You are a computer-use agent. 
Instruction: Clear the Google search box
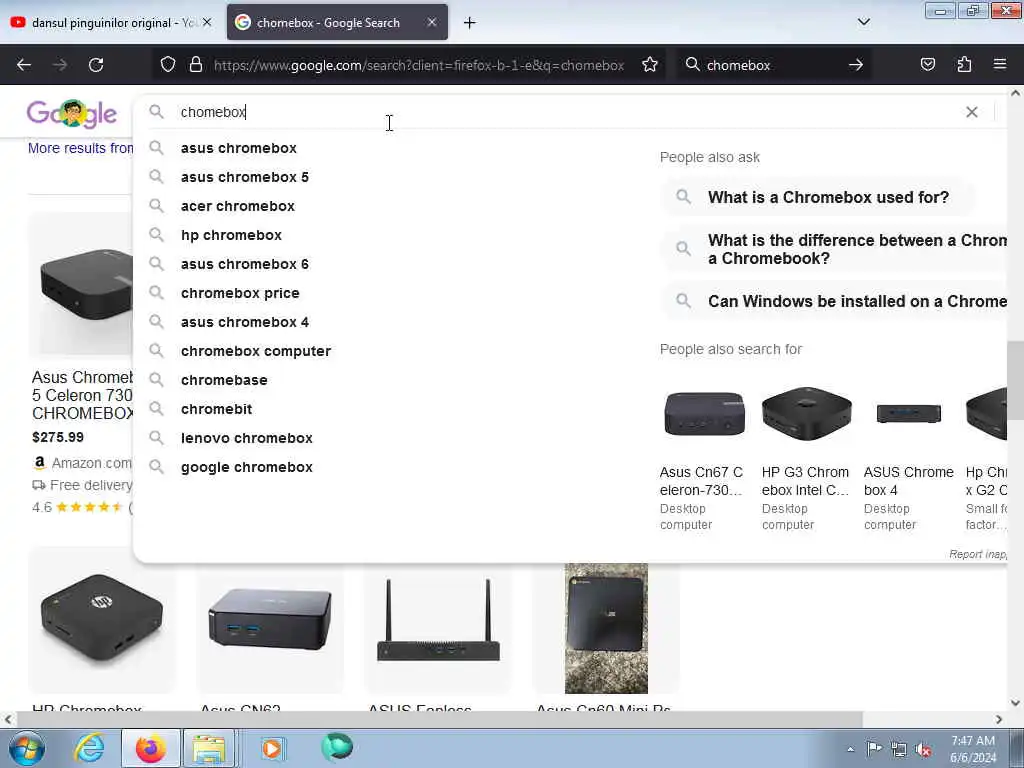(x=972, y=112)
